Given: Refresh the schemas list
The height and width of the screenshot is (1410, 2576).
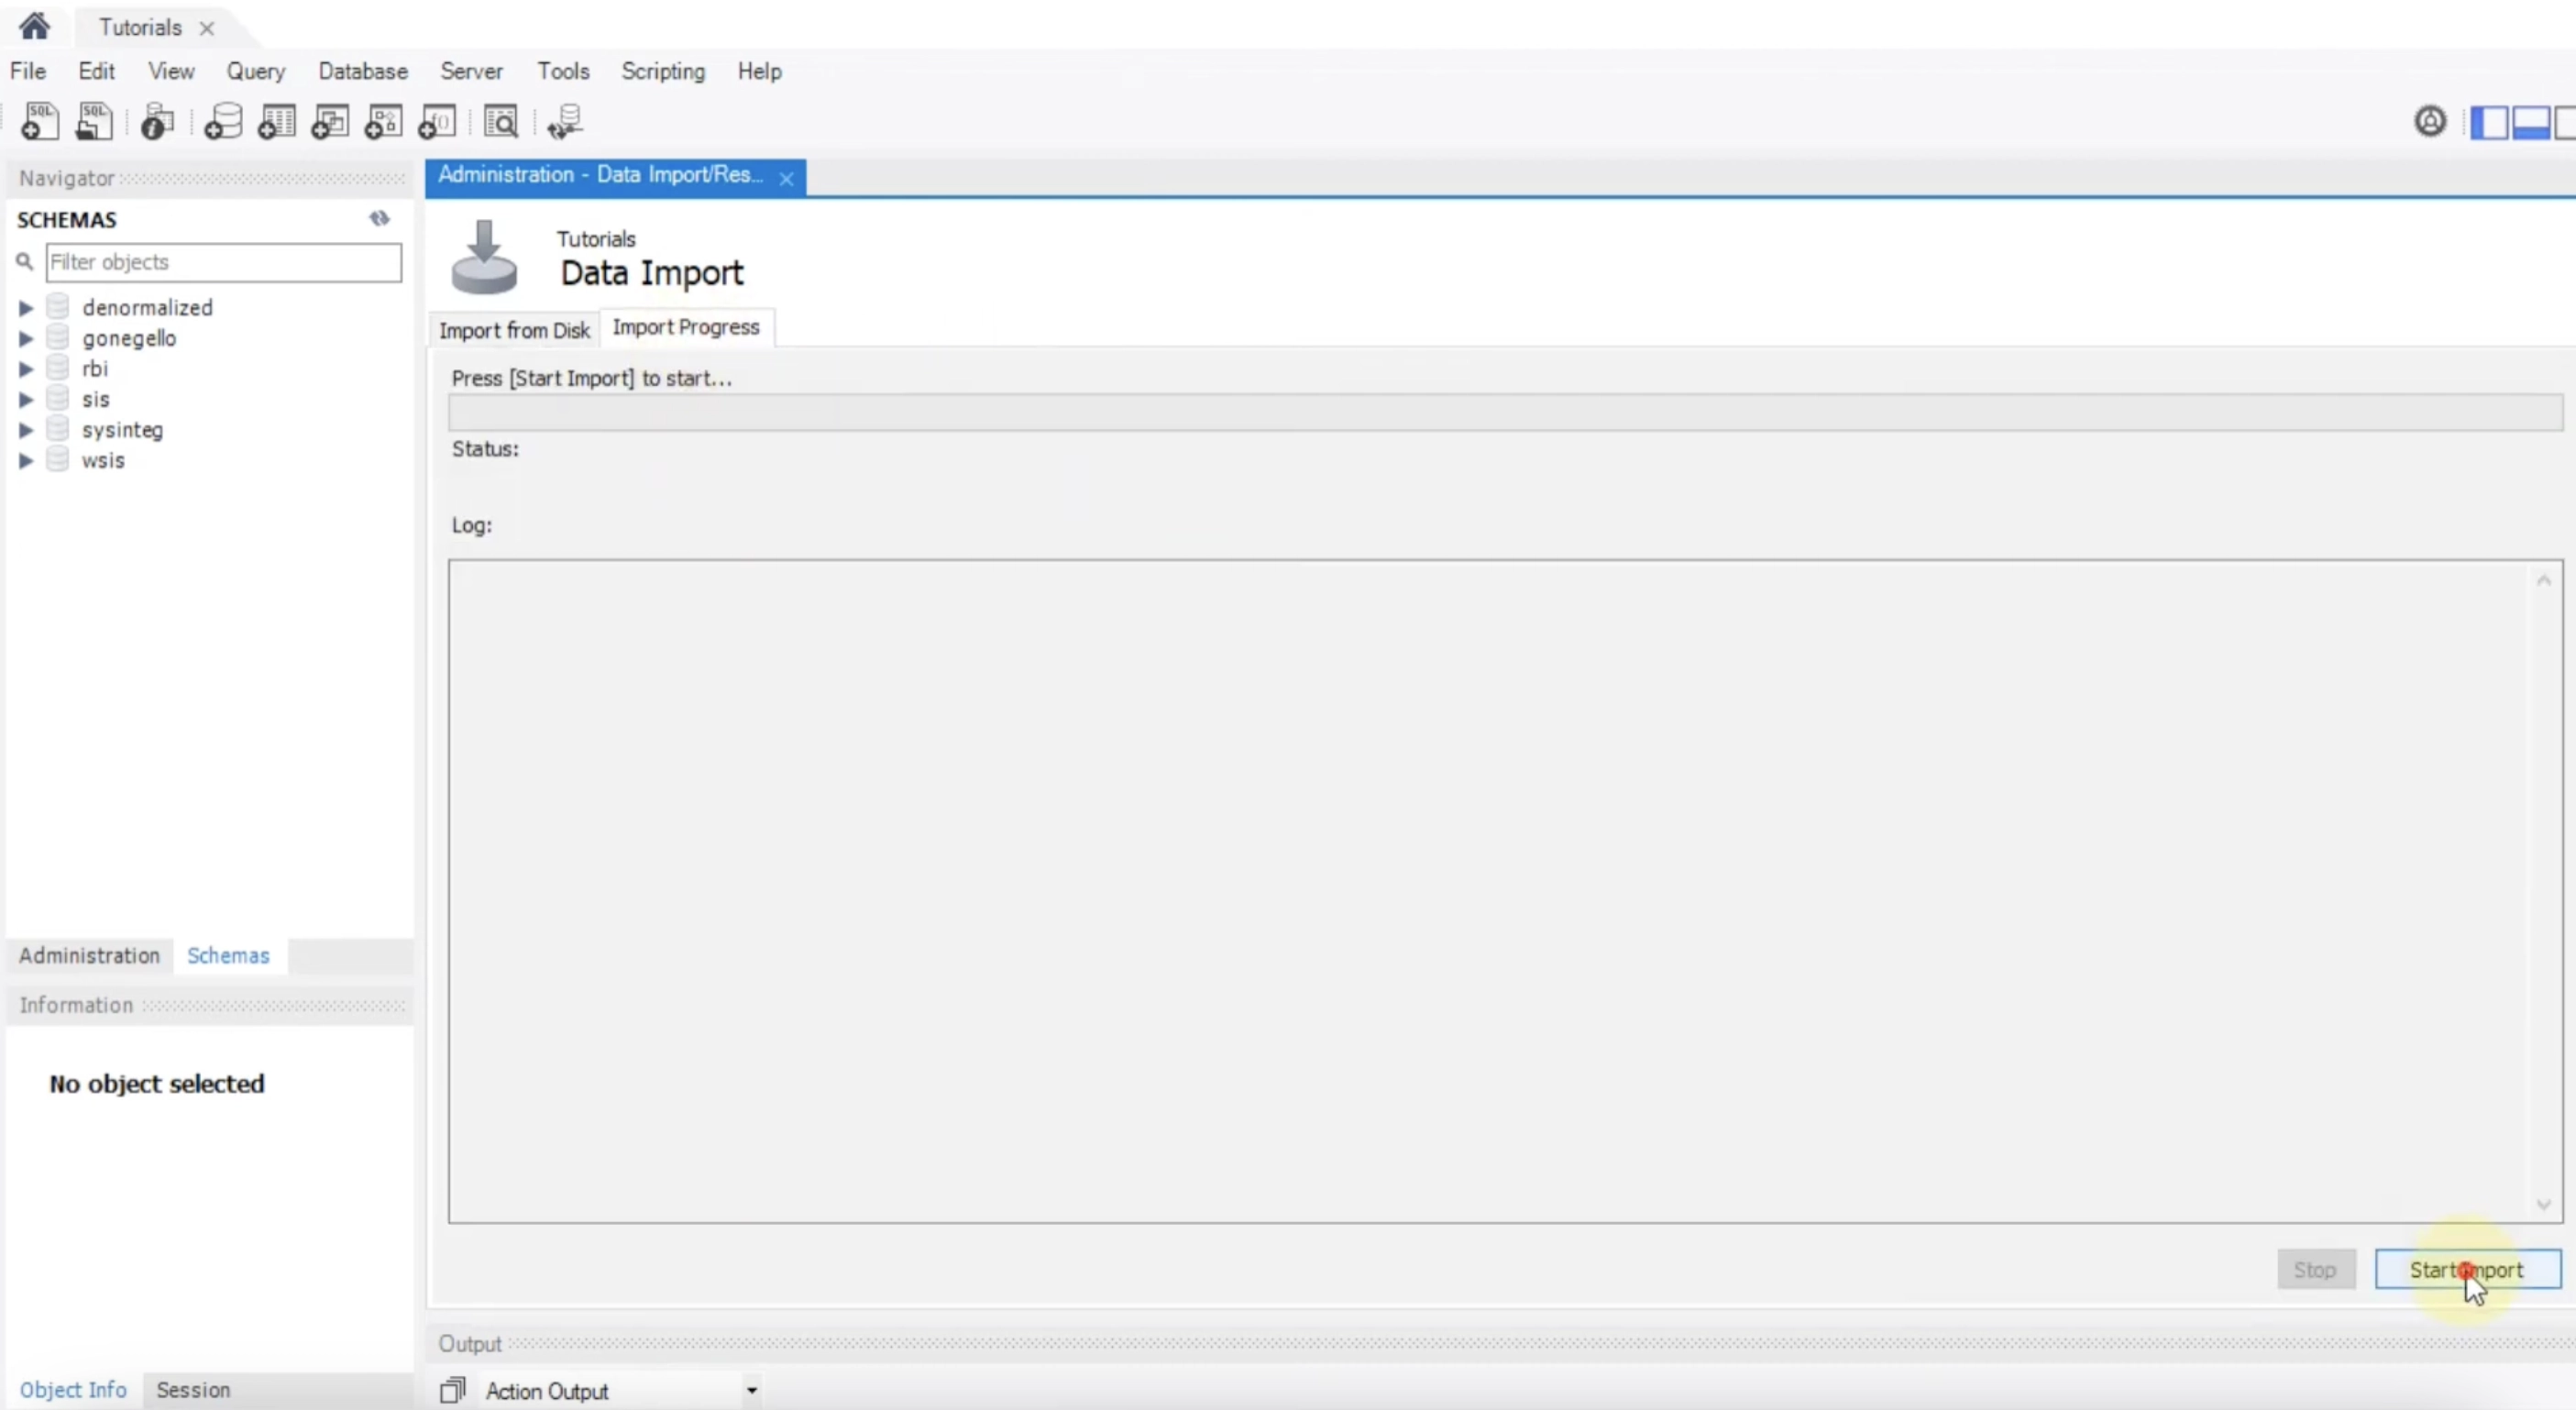Looking at the screenshot, I should (381, 218).
